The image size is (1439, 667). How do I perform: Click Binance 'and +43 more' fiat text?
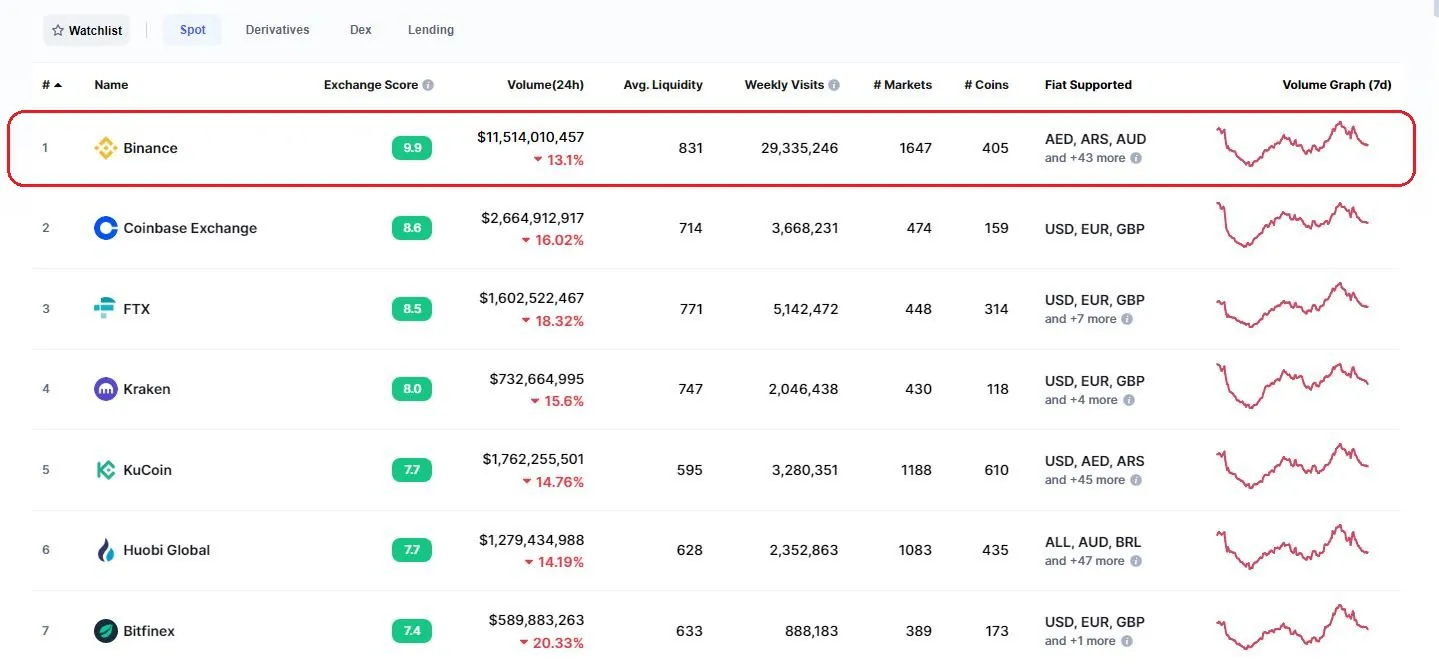click(1085, 158)
